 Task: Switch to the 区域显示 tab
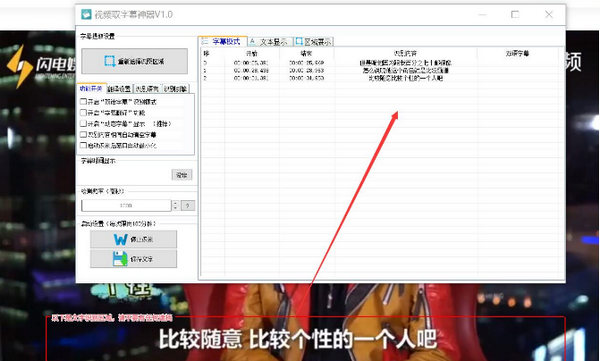pos(314,42)
